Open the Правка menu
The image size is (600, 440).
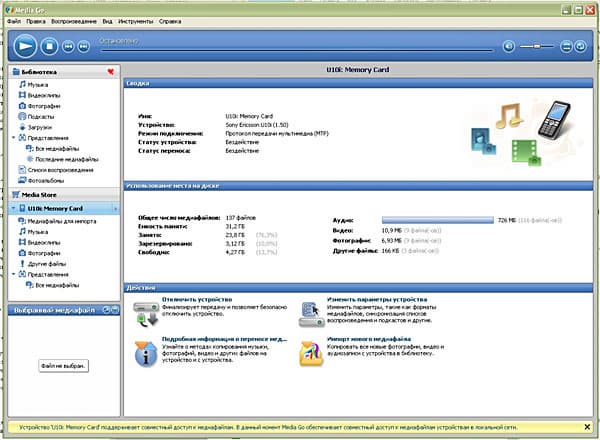(36, 21)
